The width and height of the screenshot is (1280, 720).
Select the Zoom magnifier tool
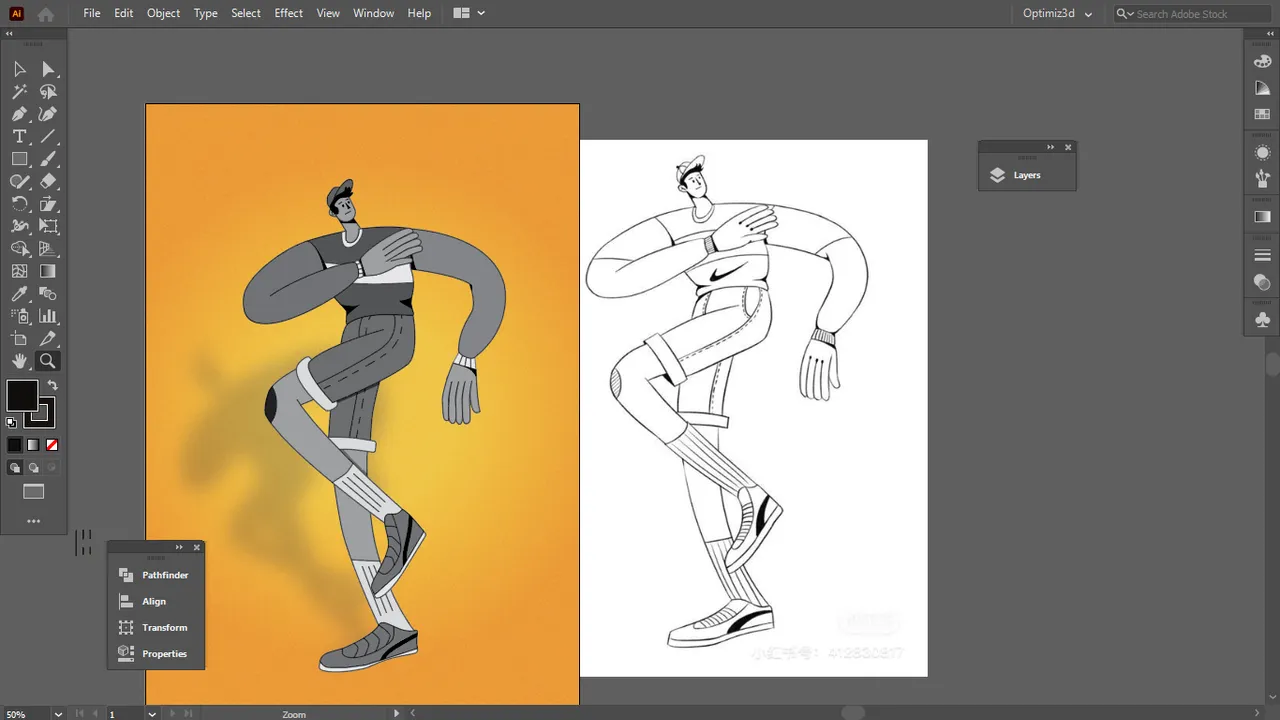[x=47, y=361]
